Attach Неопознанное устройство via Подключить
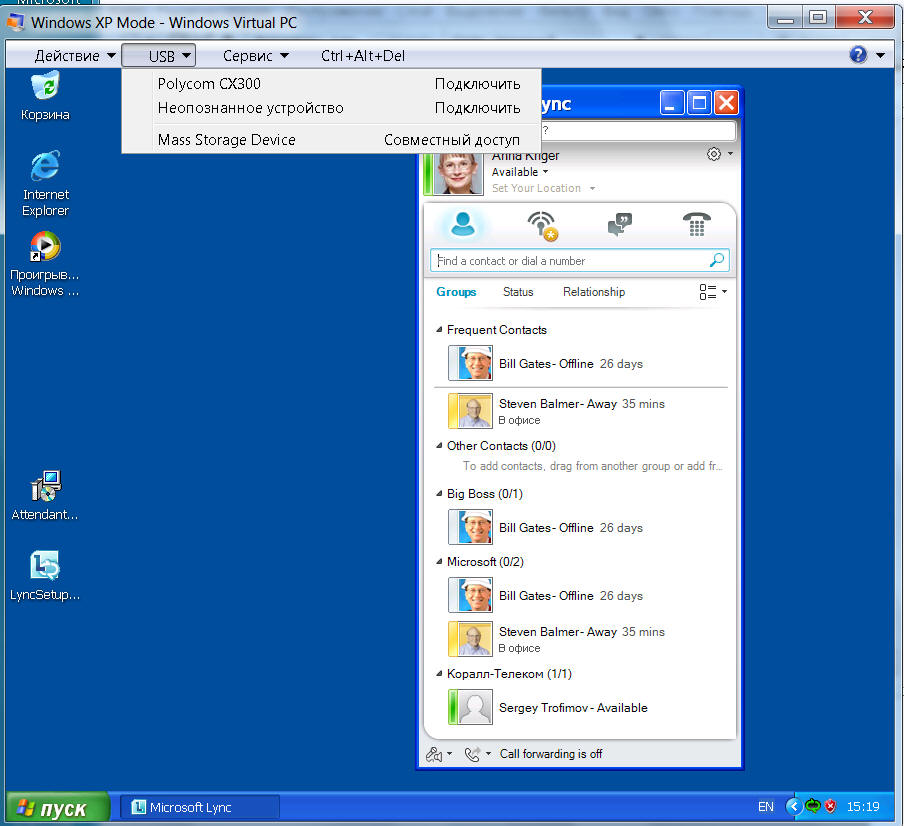 pos(477,108)
